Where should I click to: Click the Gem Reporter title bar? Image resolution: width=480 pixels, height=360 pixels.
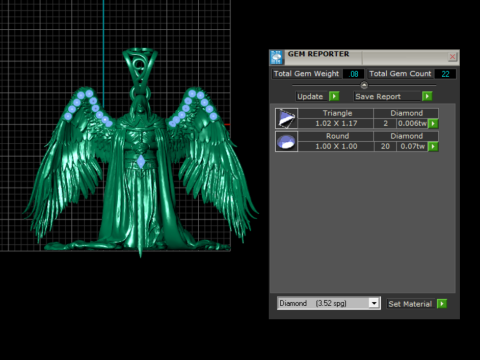364,57
